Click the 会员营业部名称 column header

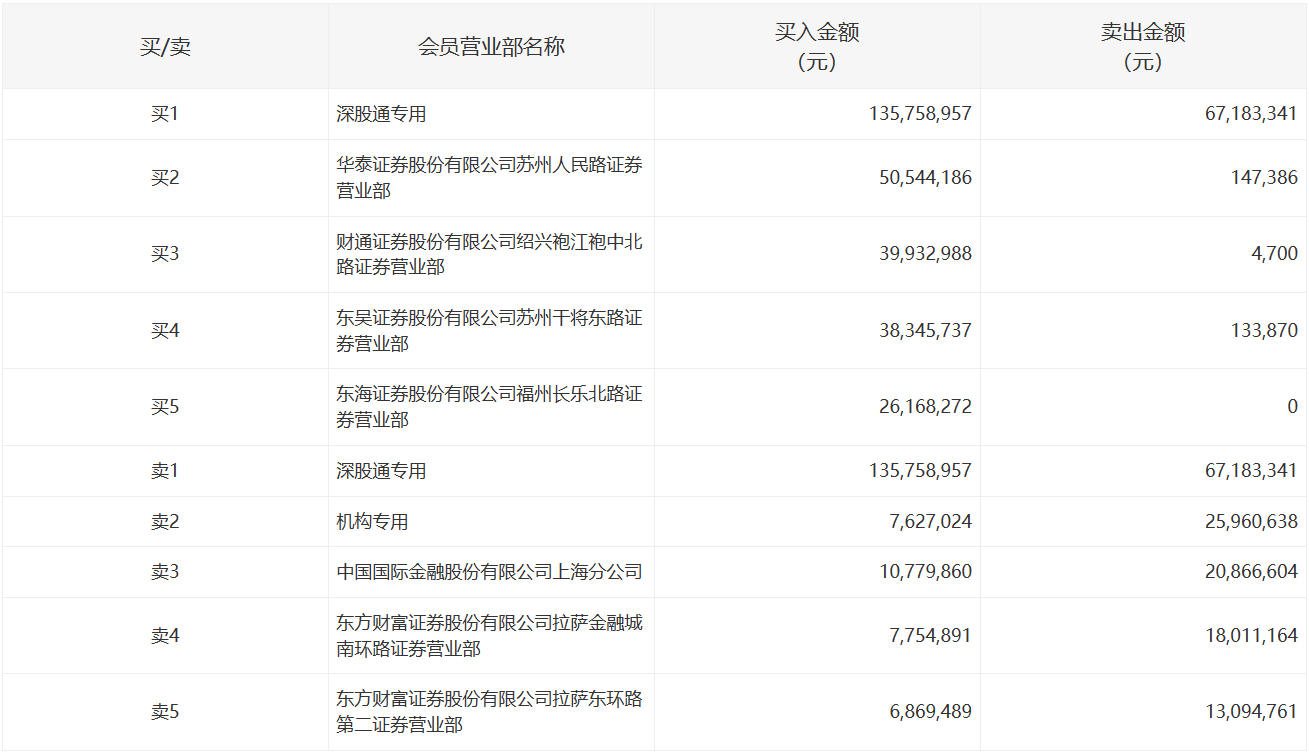[x=491, y=47]
